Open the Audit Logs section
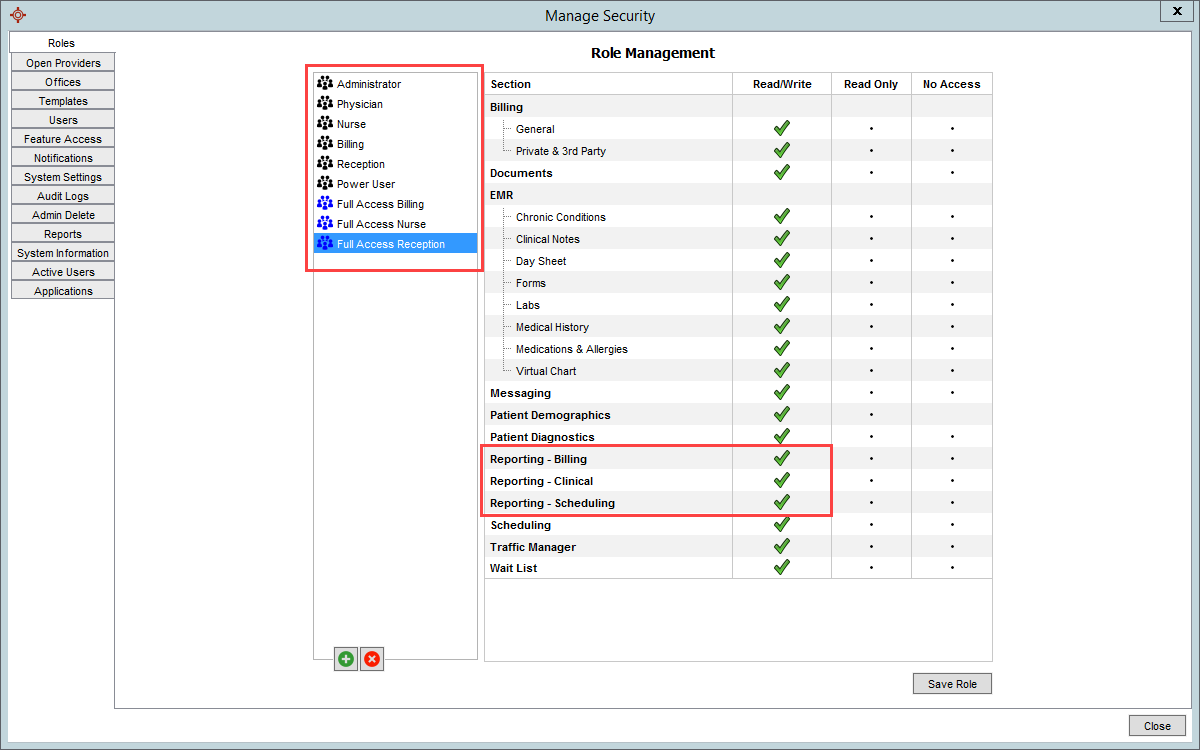The height and width of the screenshot is (750, 1200). click(x=62, y=195)
